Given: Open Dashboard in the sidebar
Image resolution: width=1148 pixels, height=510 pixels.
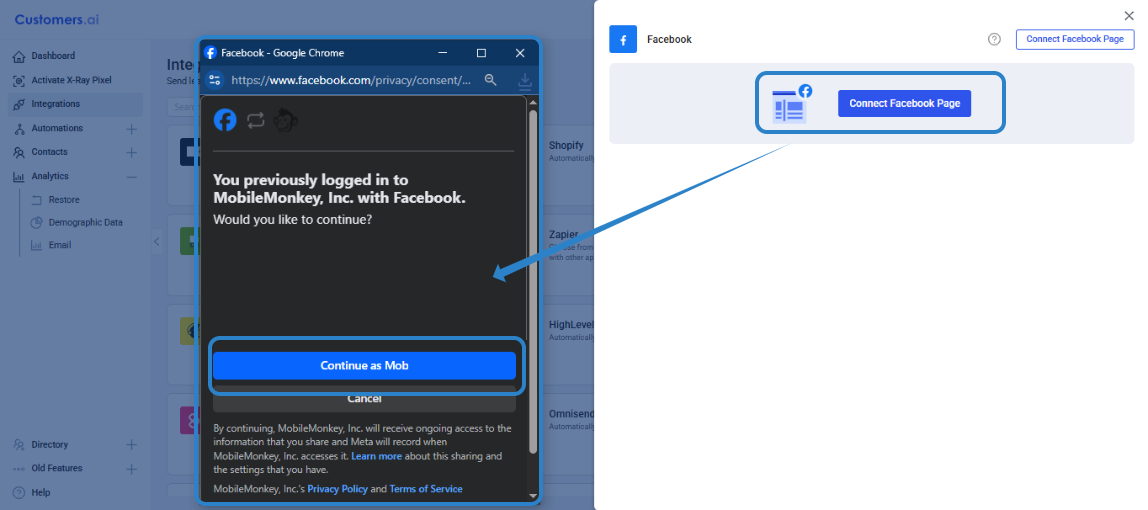Looking at the screenshot, I should point(53,56).
